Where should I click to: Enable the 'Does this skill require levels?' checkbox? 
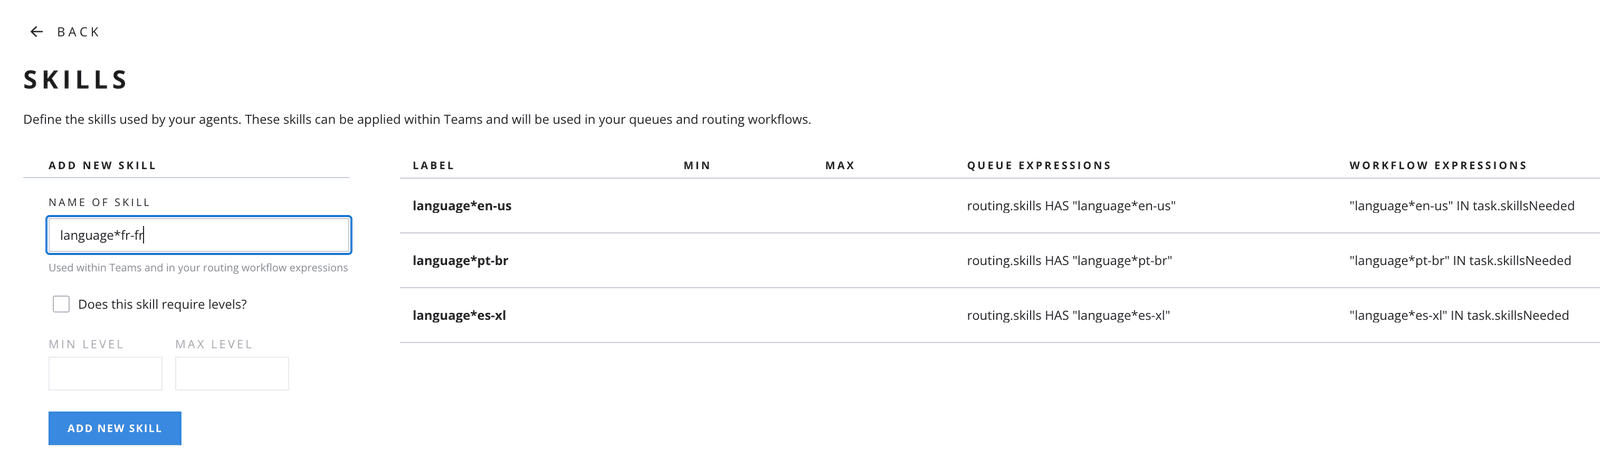click(x=61, y=304)
